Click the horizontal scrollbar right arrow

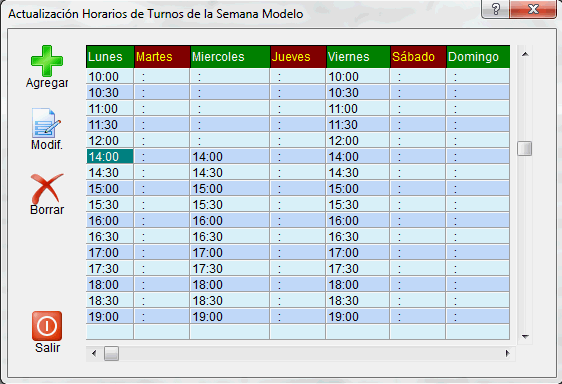coord(507,354)
